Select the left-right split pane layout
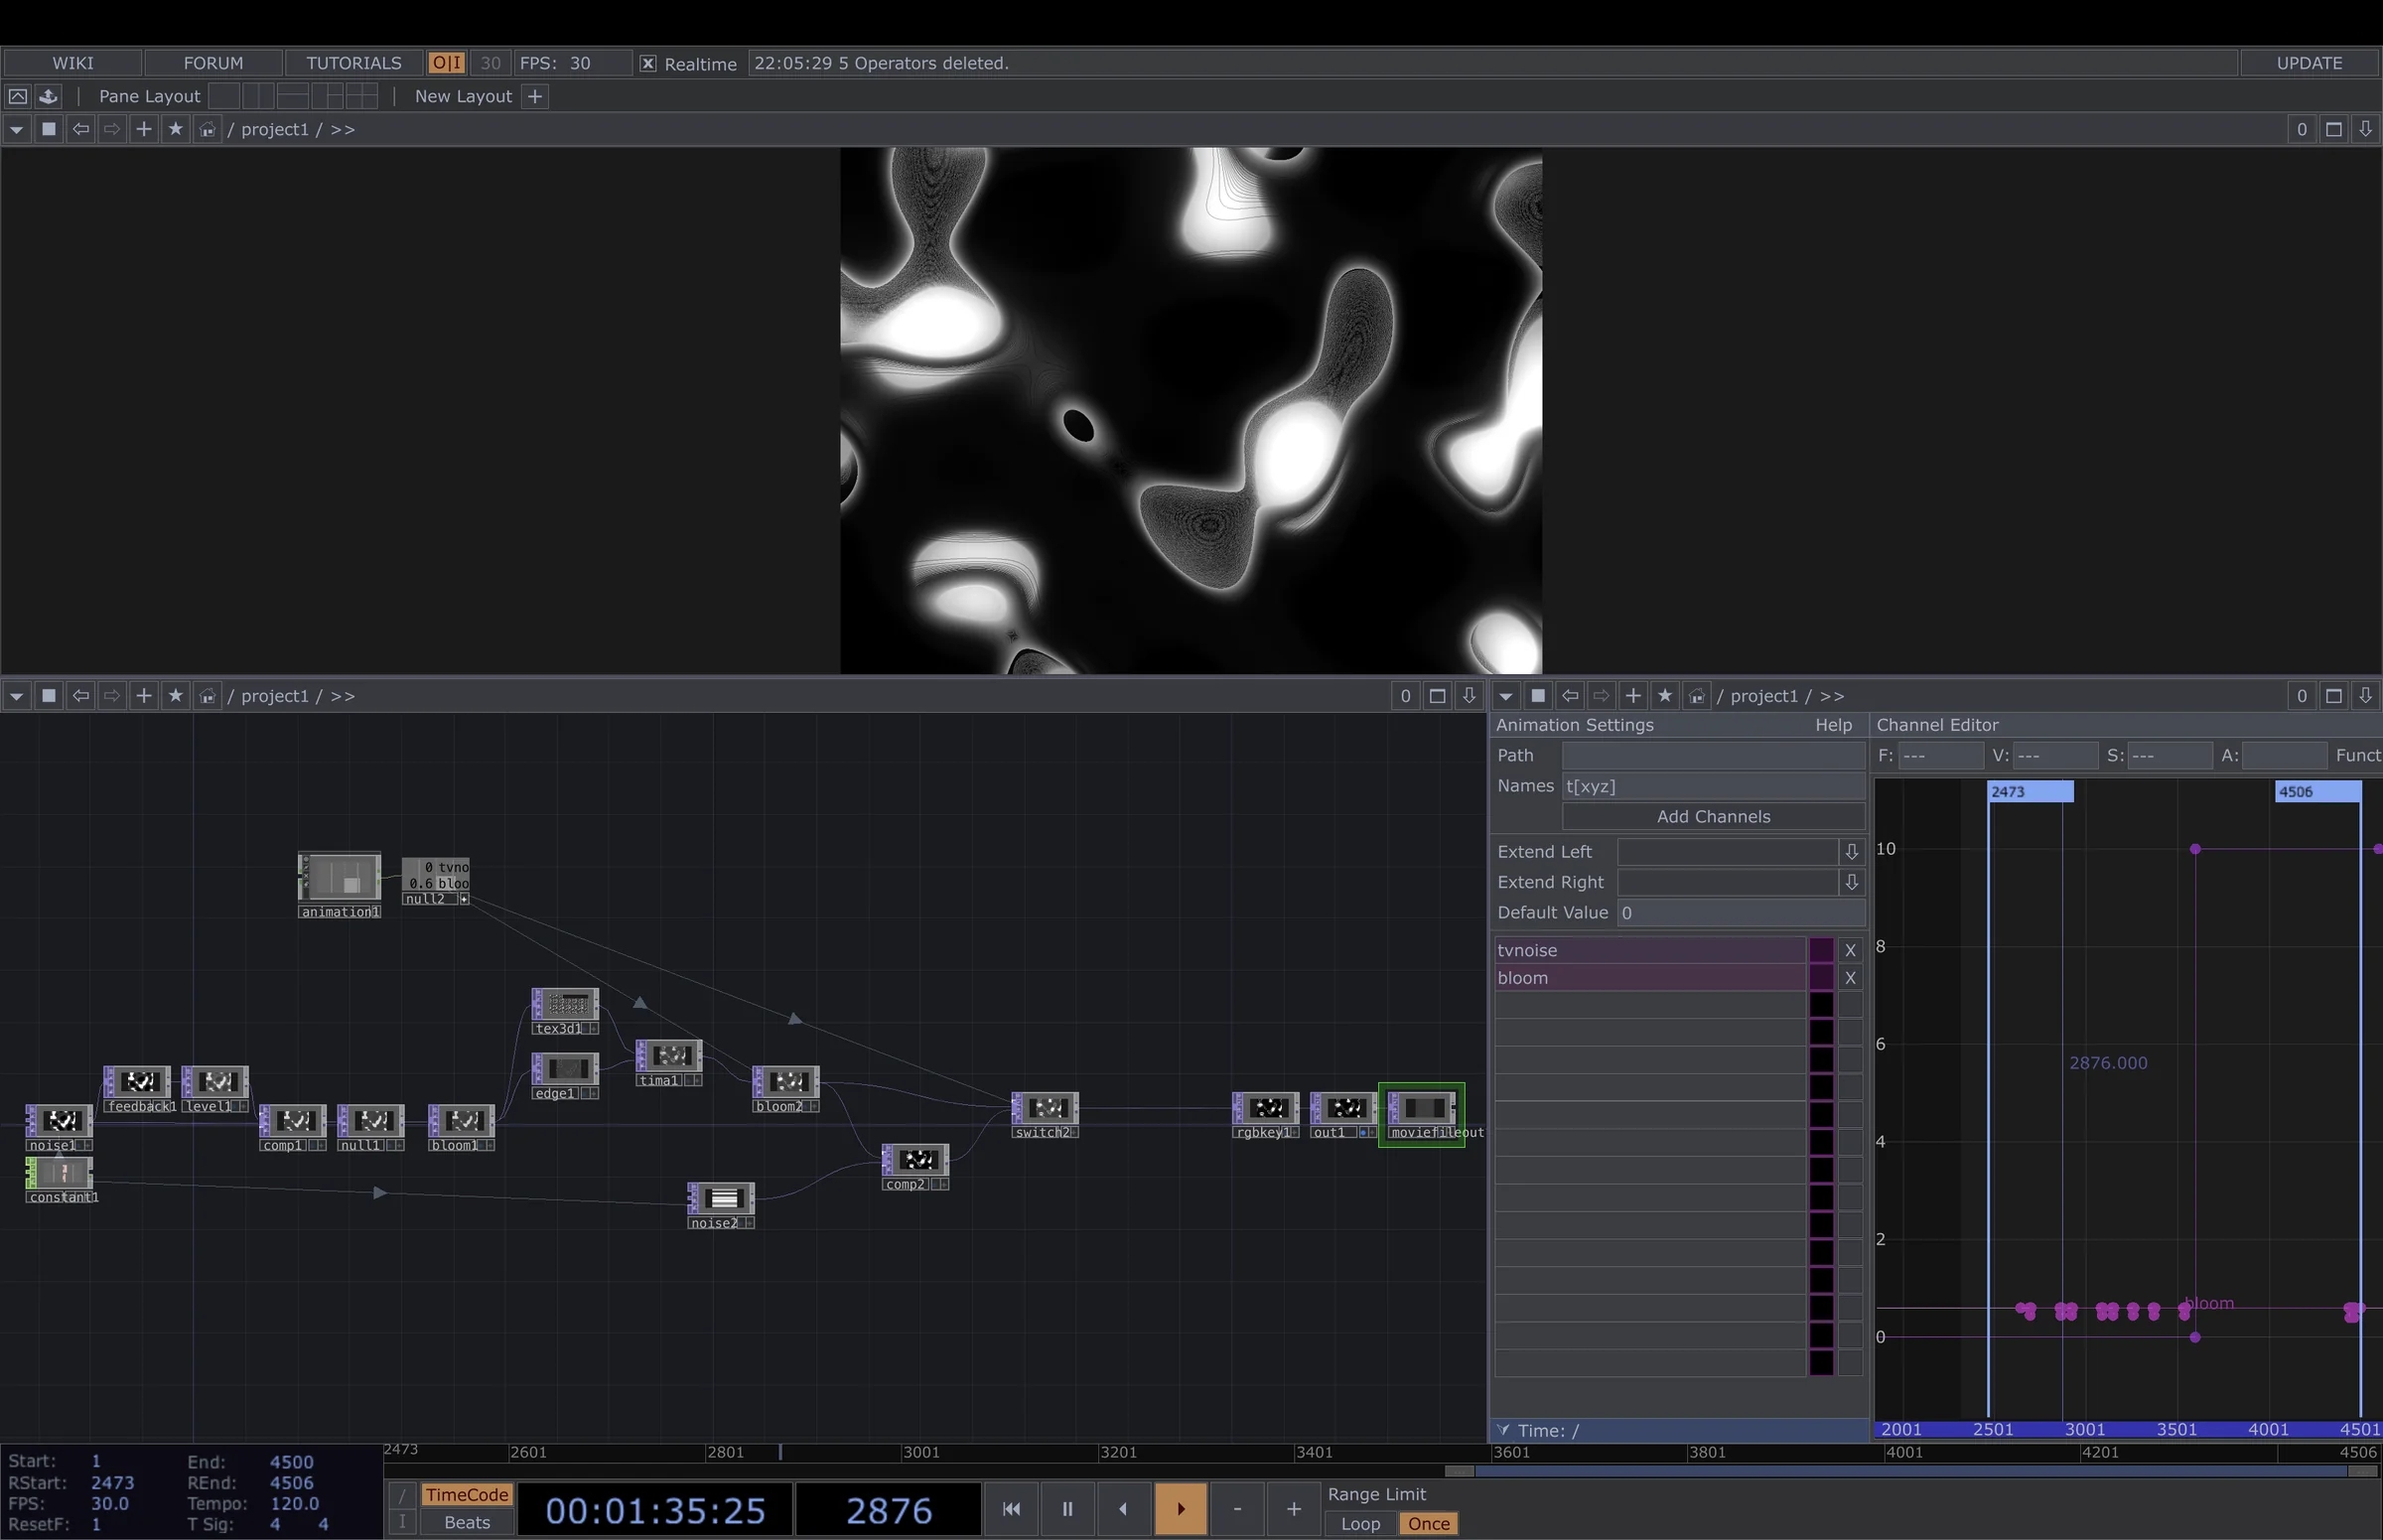This screenshot has width=2383, height=1540. pyautogui.click(x=258, y=96)
